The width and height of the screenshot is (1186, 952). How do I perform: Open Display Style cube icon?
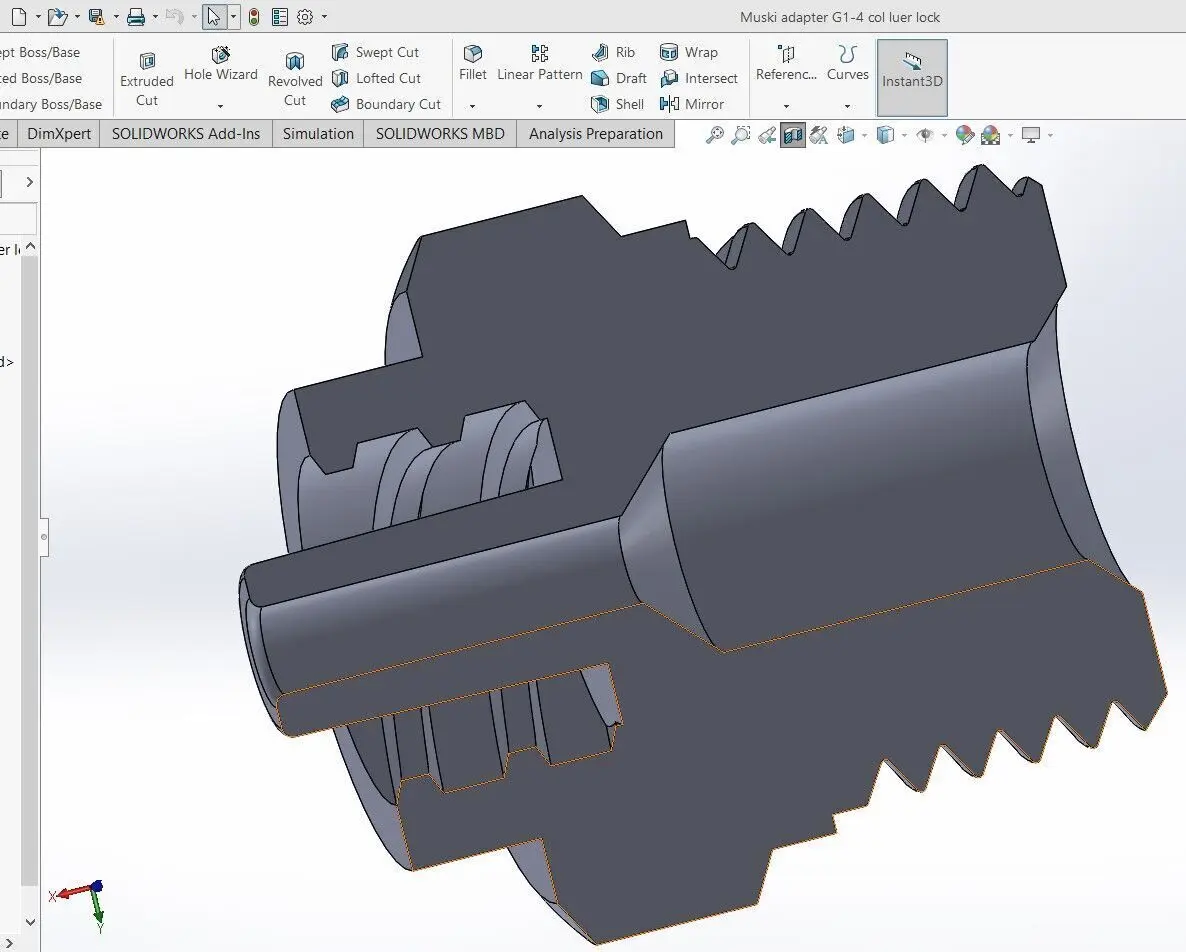[x=885, y=135]
